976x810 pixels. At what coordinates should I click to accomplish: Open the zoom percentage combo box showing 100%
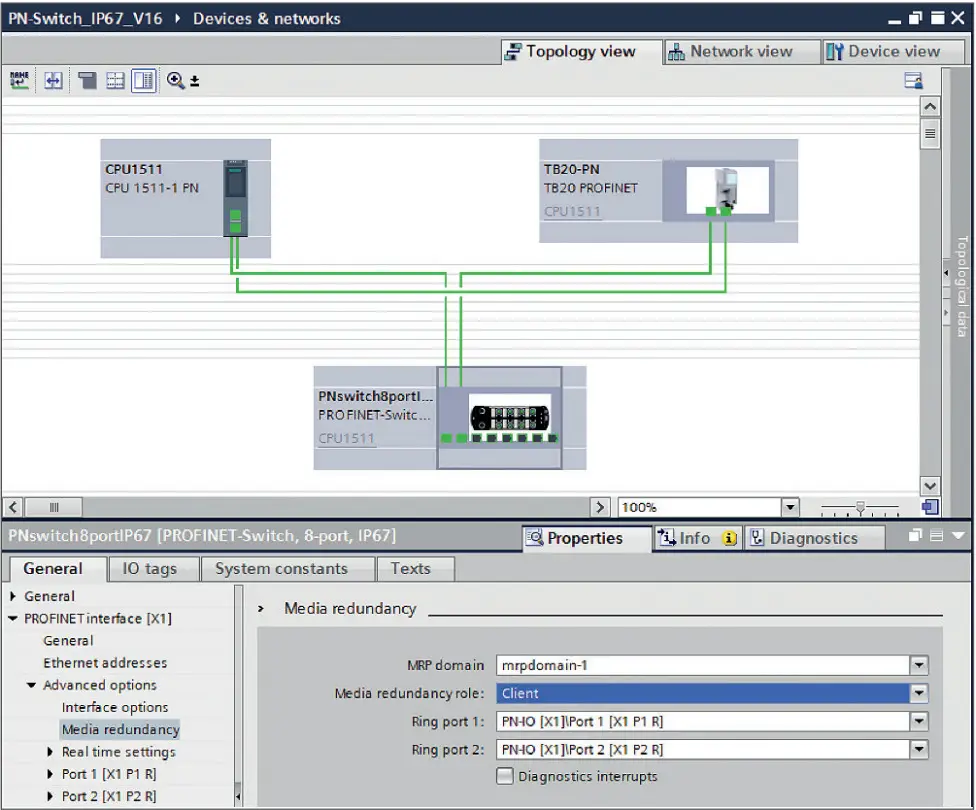coord(789,507)
